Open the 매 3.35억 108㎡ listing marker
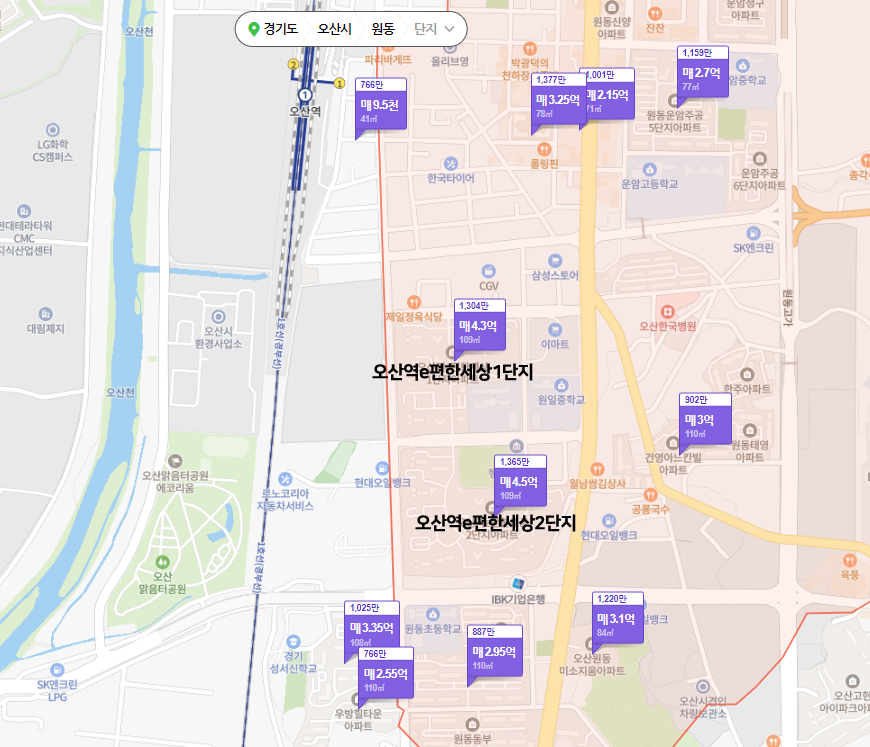 pos(371,624)
